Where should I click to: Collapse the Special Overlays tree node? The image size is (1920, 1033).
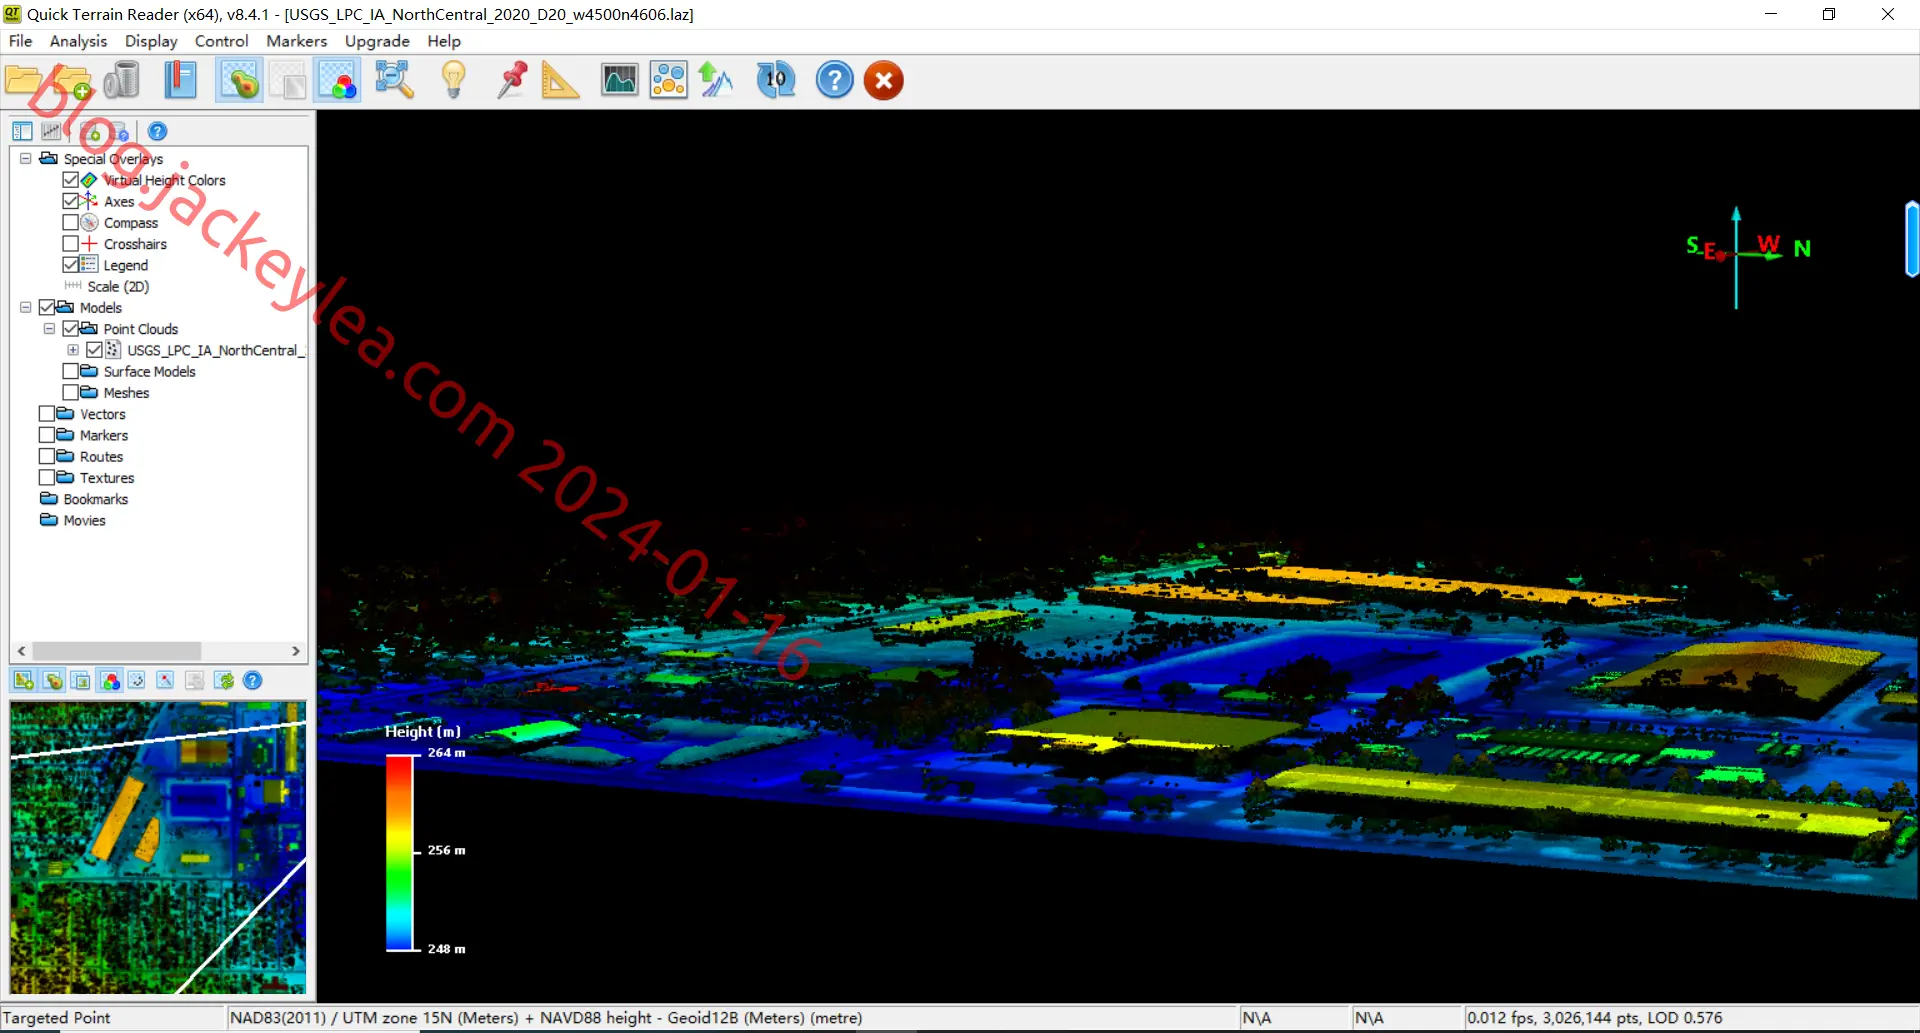[26, 159]
